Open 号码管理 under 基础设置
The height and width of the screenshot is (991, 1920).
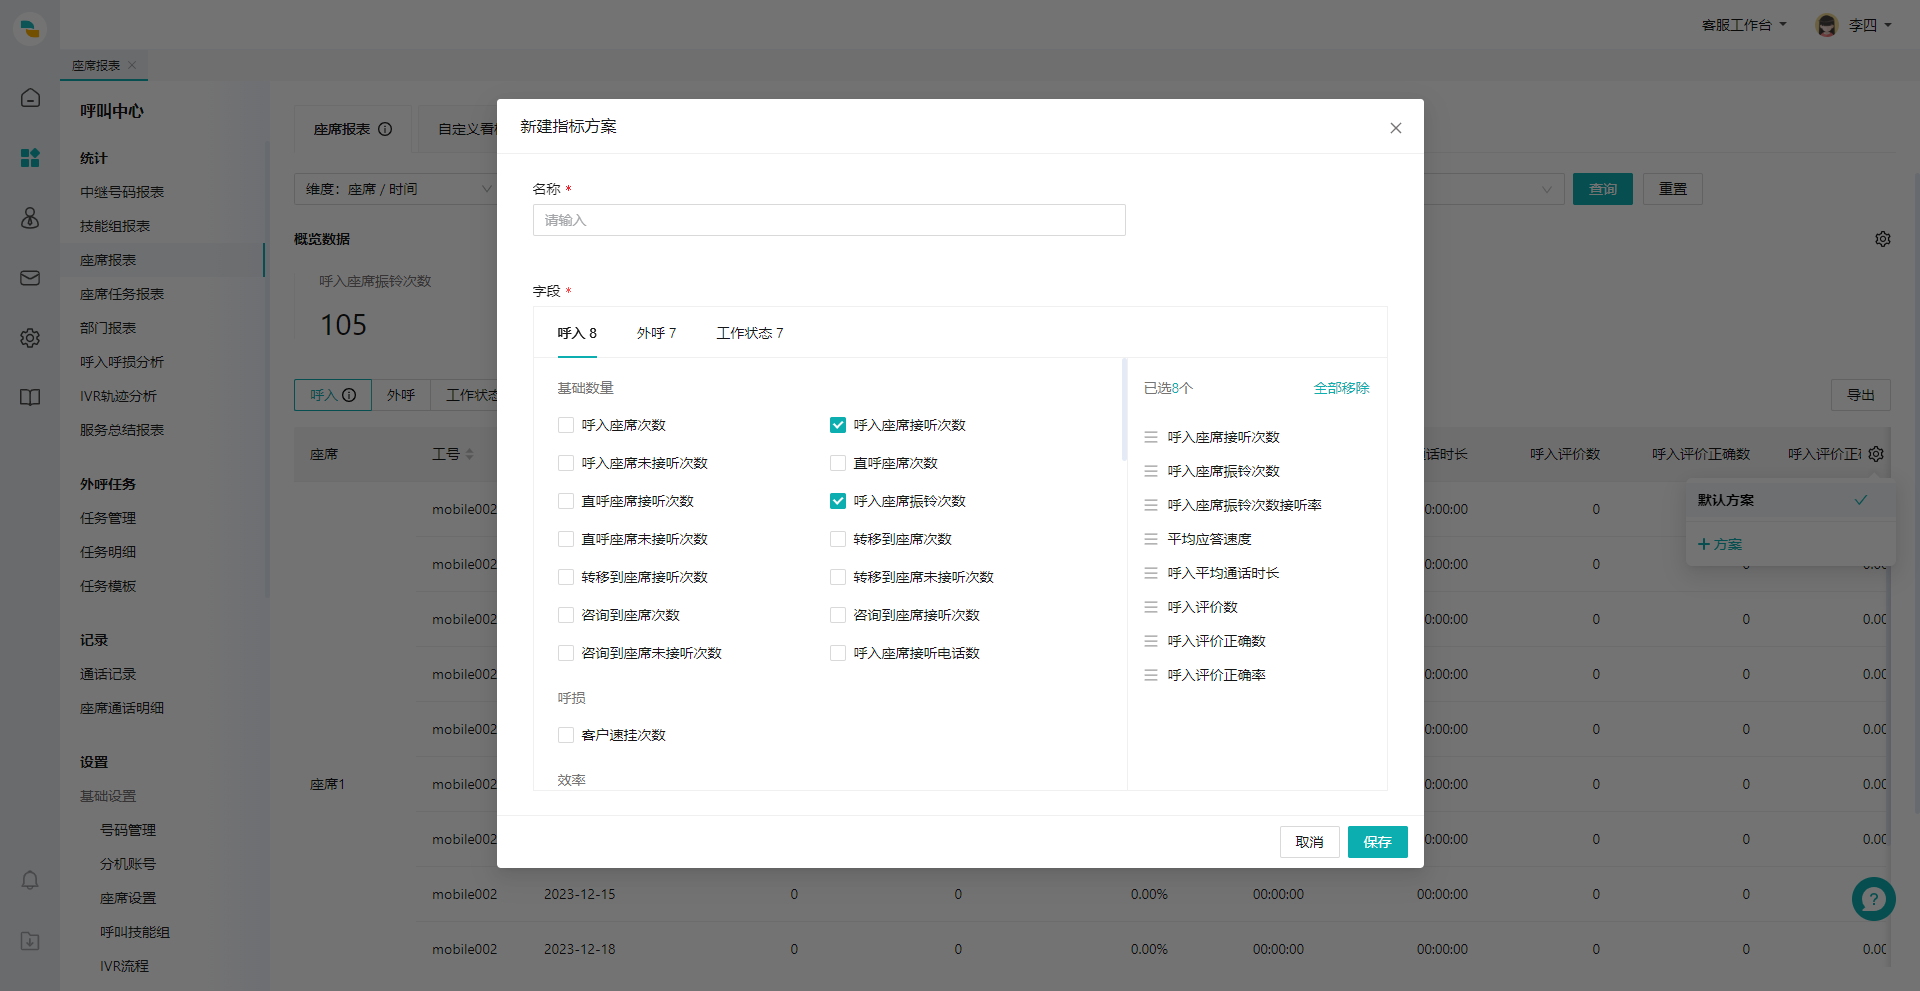pos(128,830)
